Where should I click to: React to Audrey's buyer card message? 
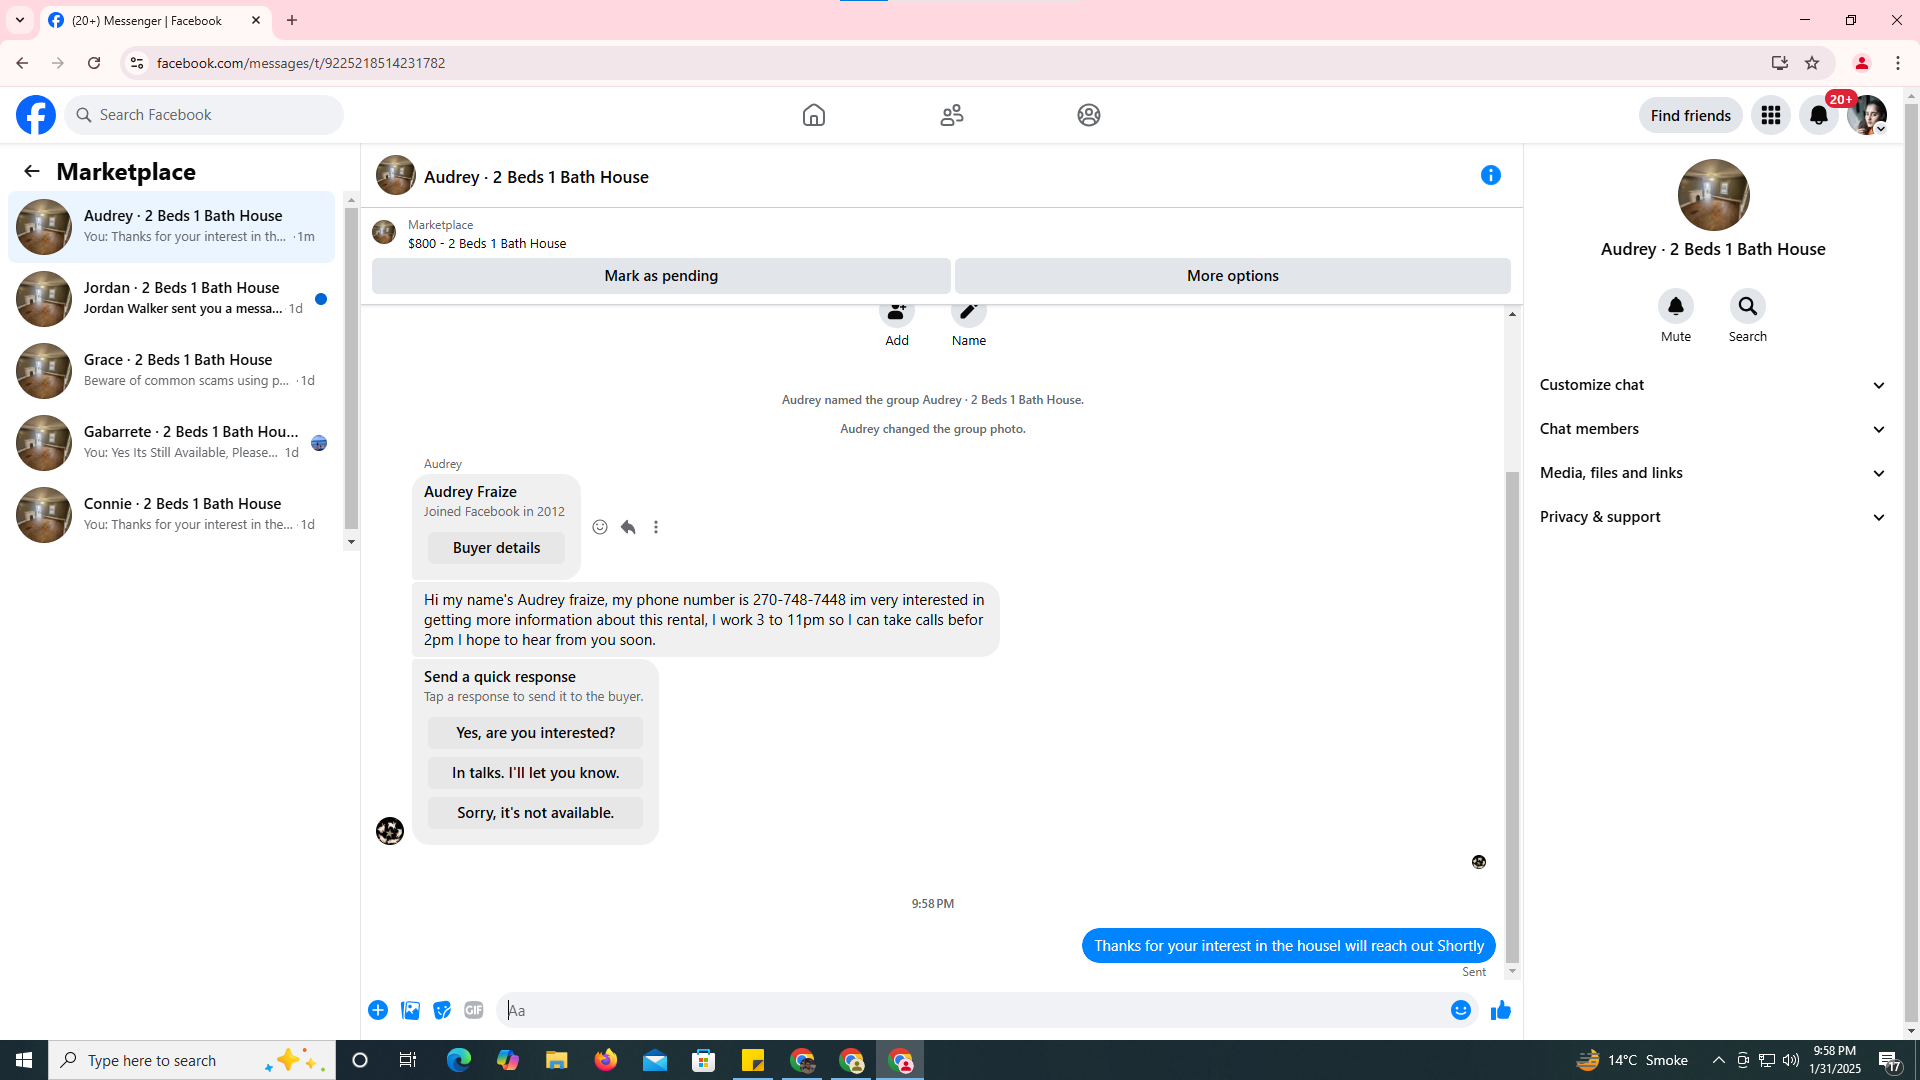point(600,527)
